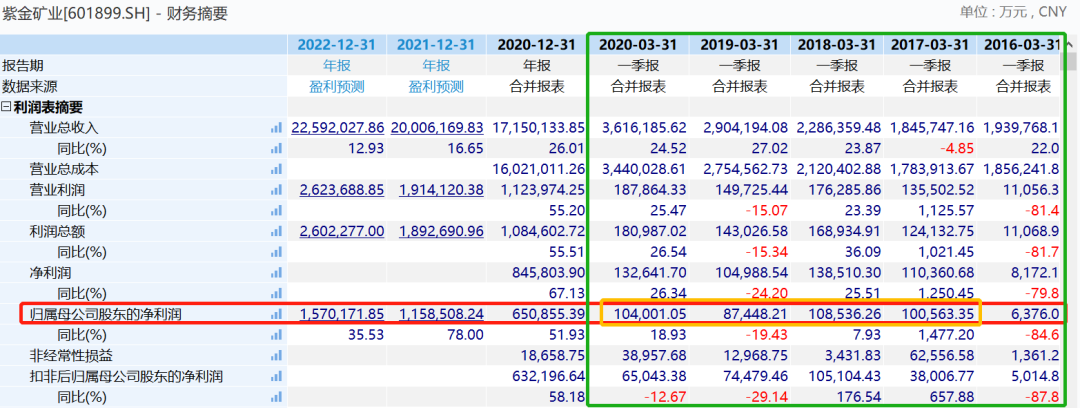Open the 1,914,120.38 operating profit forecast
The width and height of the screenshot is (1080, 408).
[442, 190]
